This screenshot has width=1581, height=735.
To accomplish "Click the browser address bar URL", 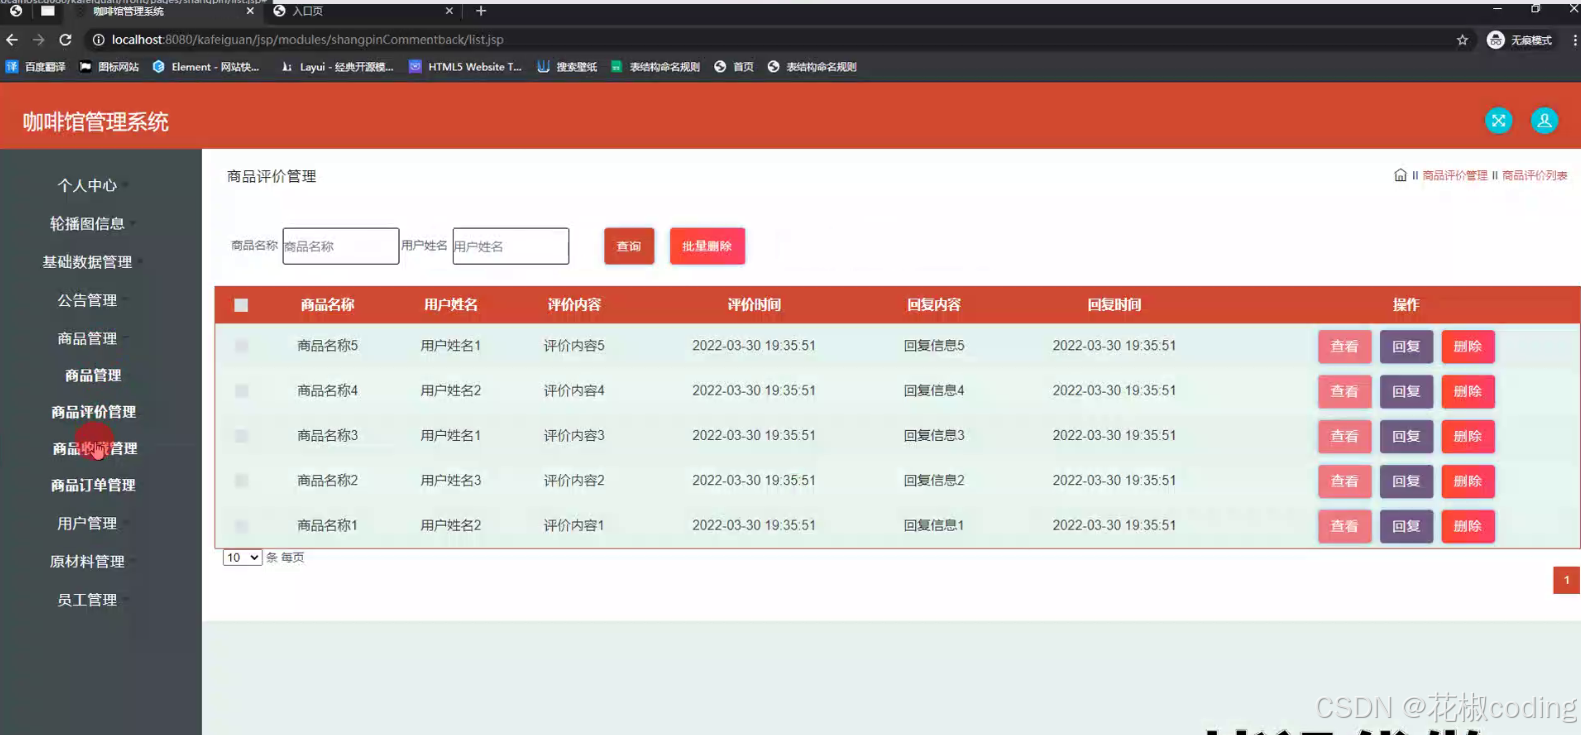I will 307,40.
